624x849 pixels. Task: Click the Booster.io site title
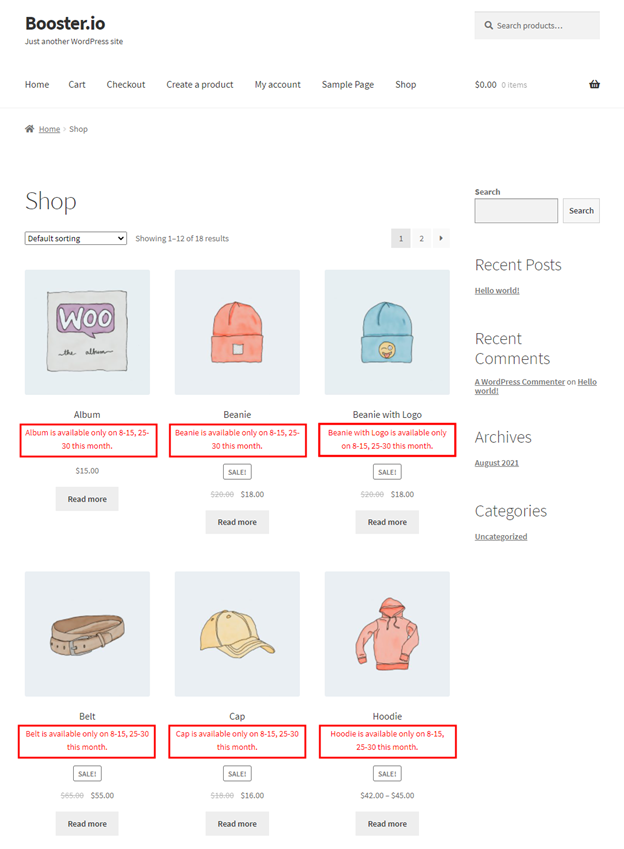pos(65,23)
